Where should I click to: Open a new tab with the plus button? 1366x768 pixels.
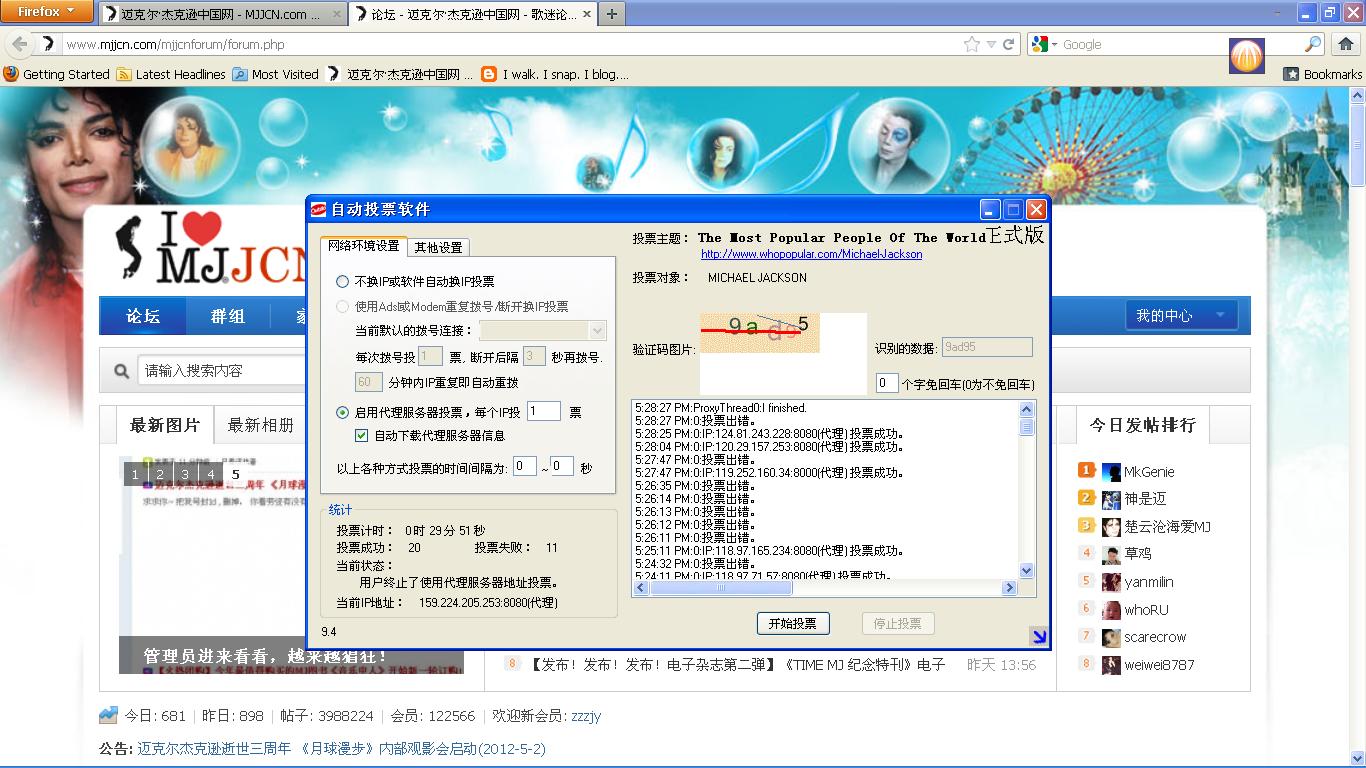click(611, 14)
